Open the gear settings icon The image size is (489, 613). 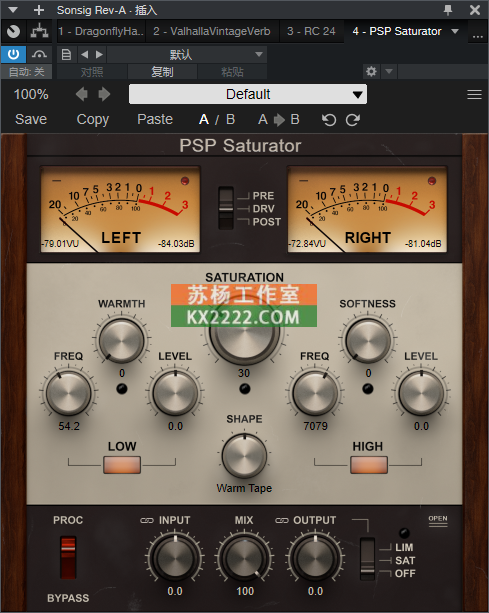point(371,72)
